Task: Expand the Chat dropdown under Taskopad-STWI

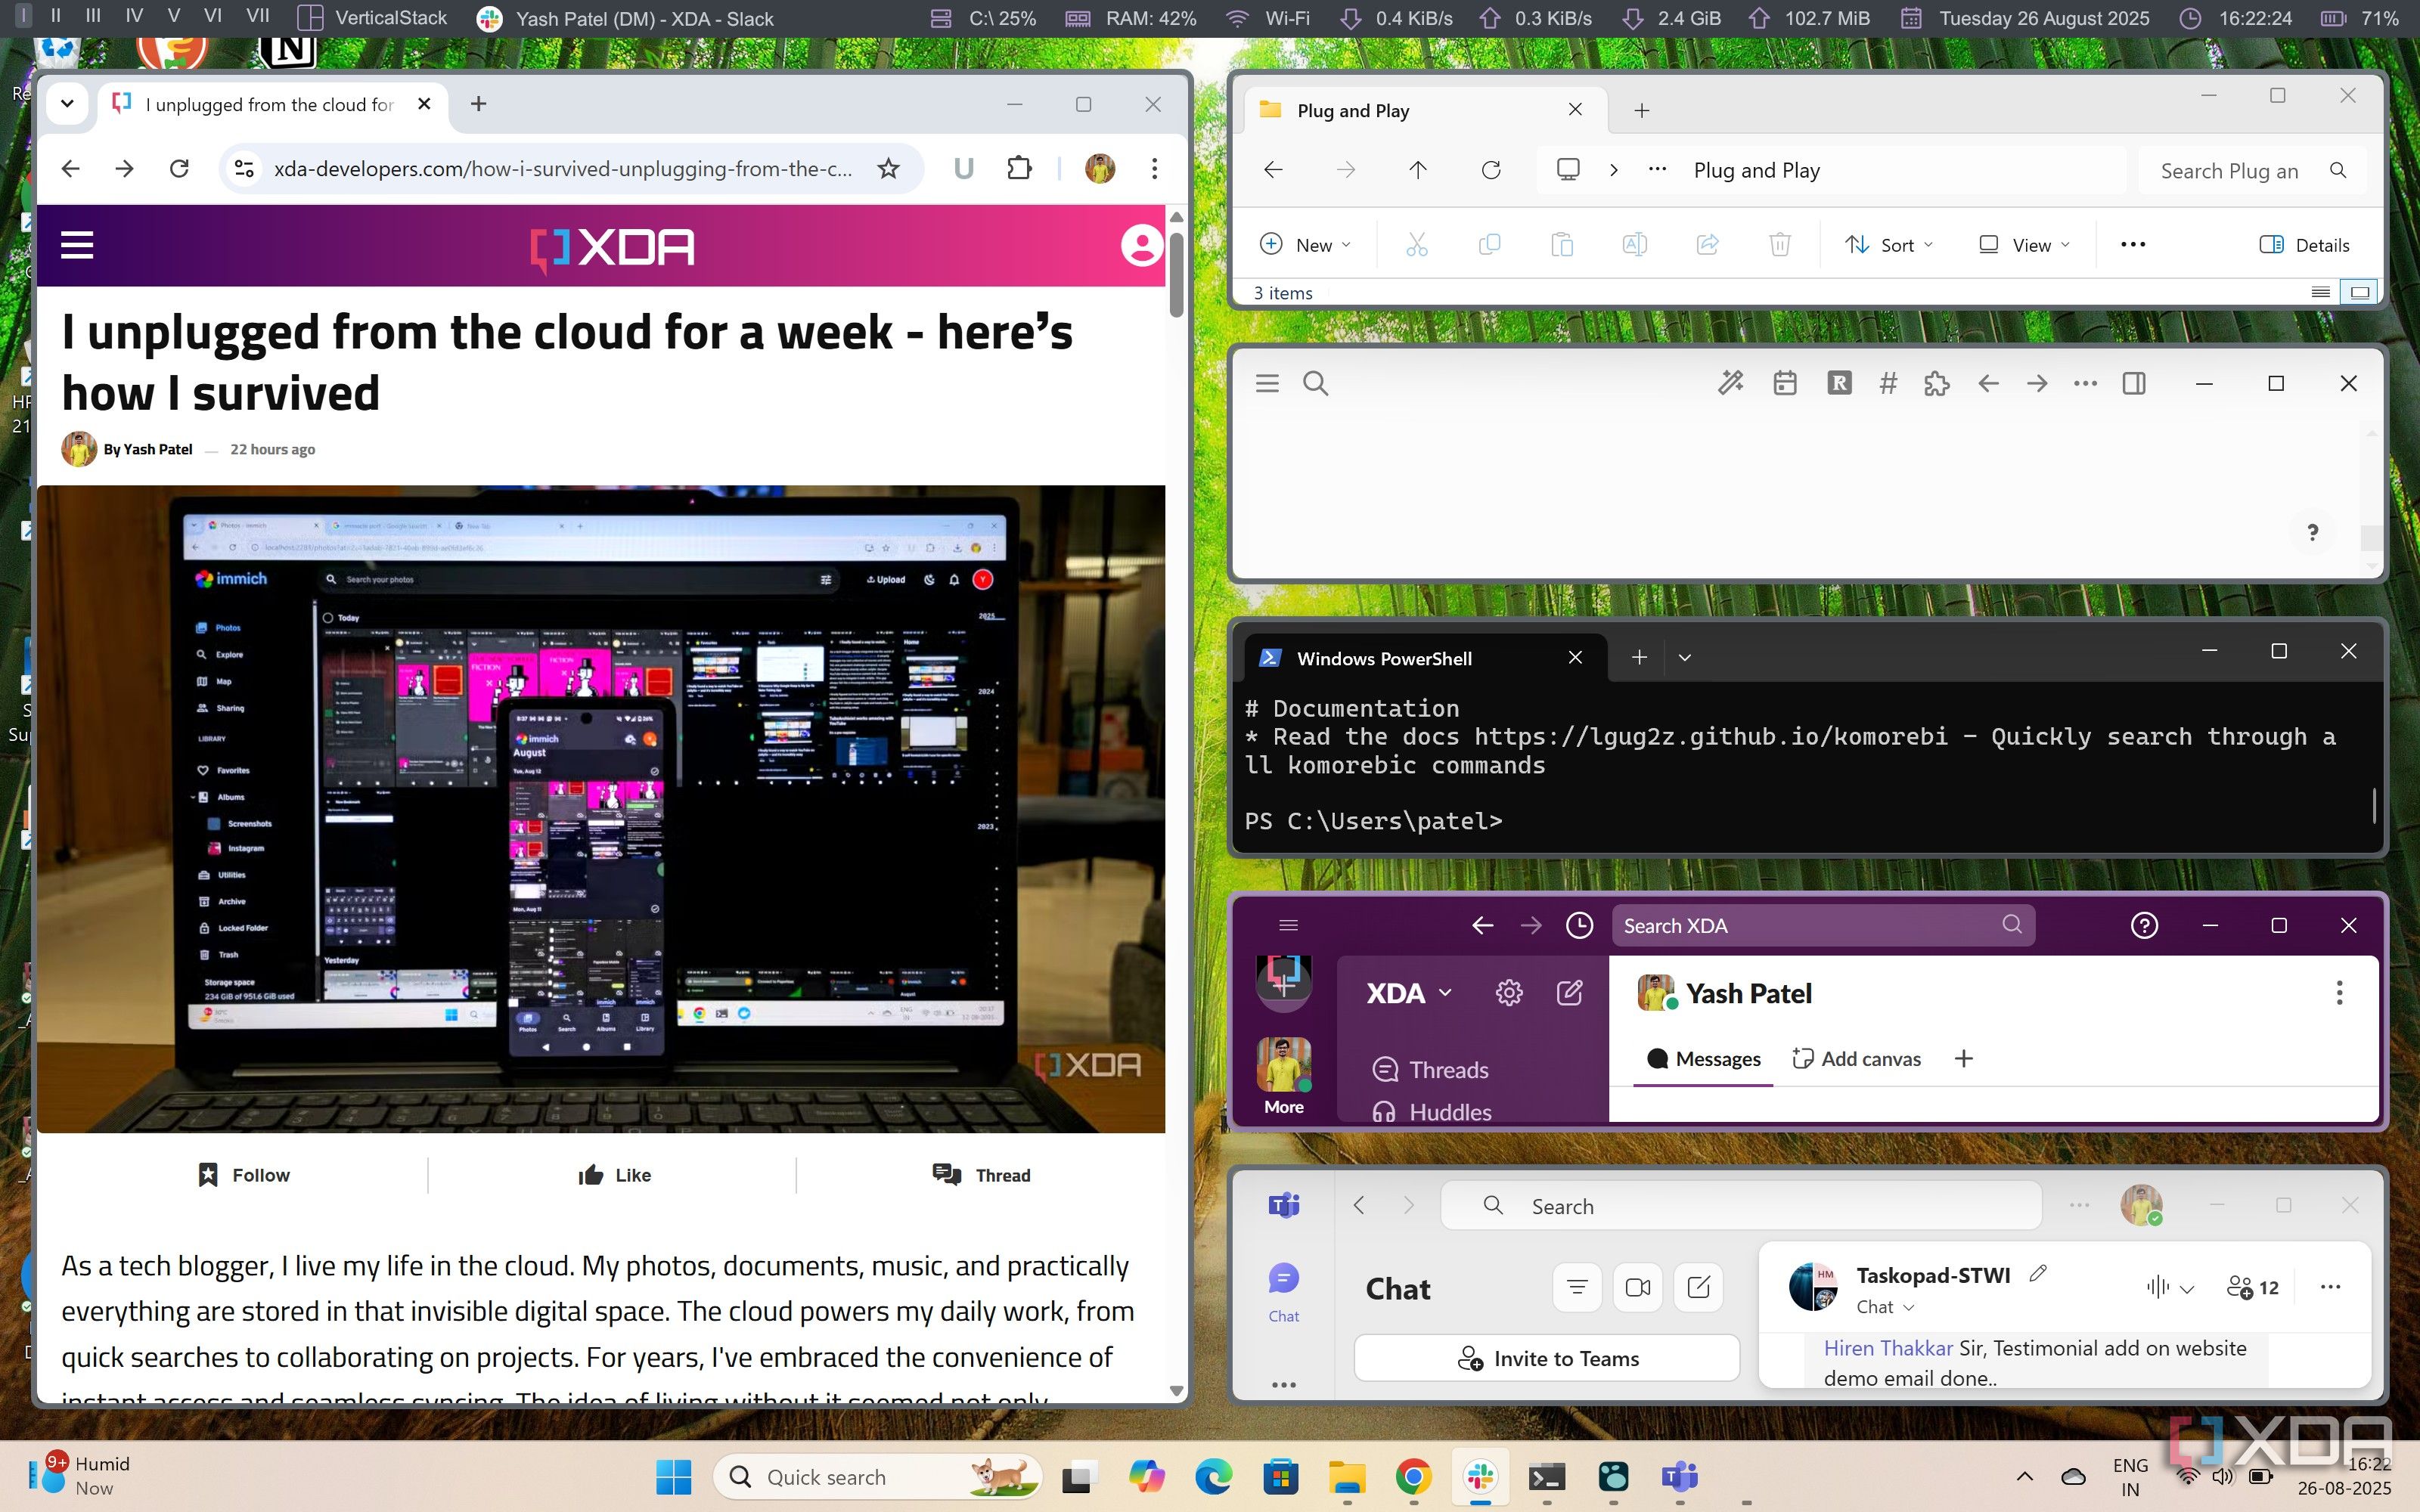Action: pos(1886,1307)
